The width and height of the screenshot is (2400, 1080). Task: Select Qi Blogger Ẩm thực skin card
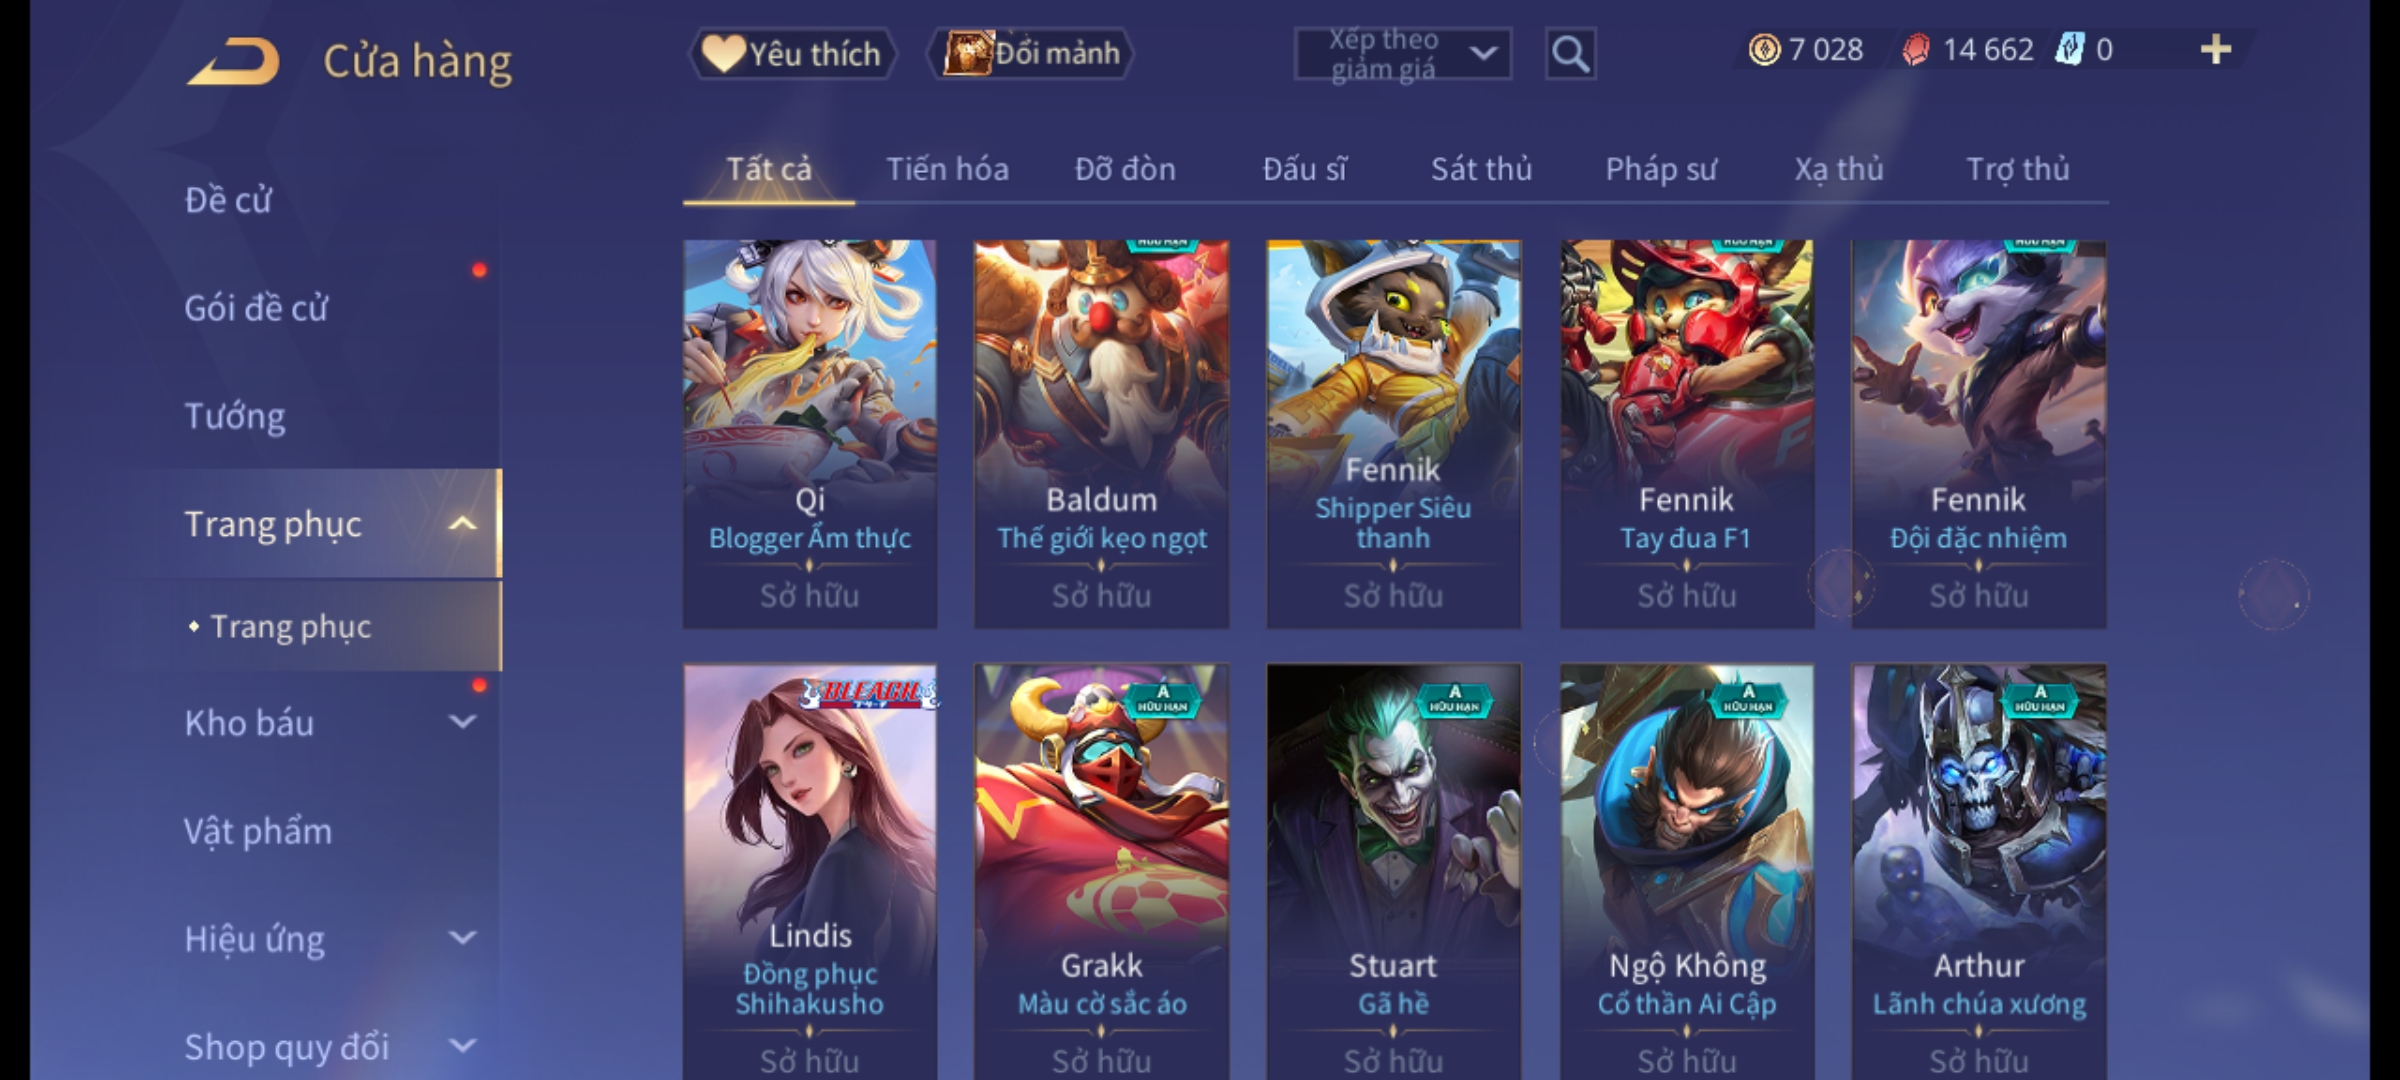click(810, 434)
